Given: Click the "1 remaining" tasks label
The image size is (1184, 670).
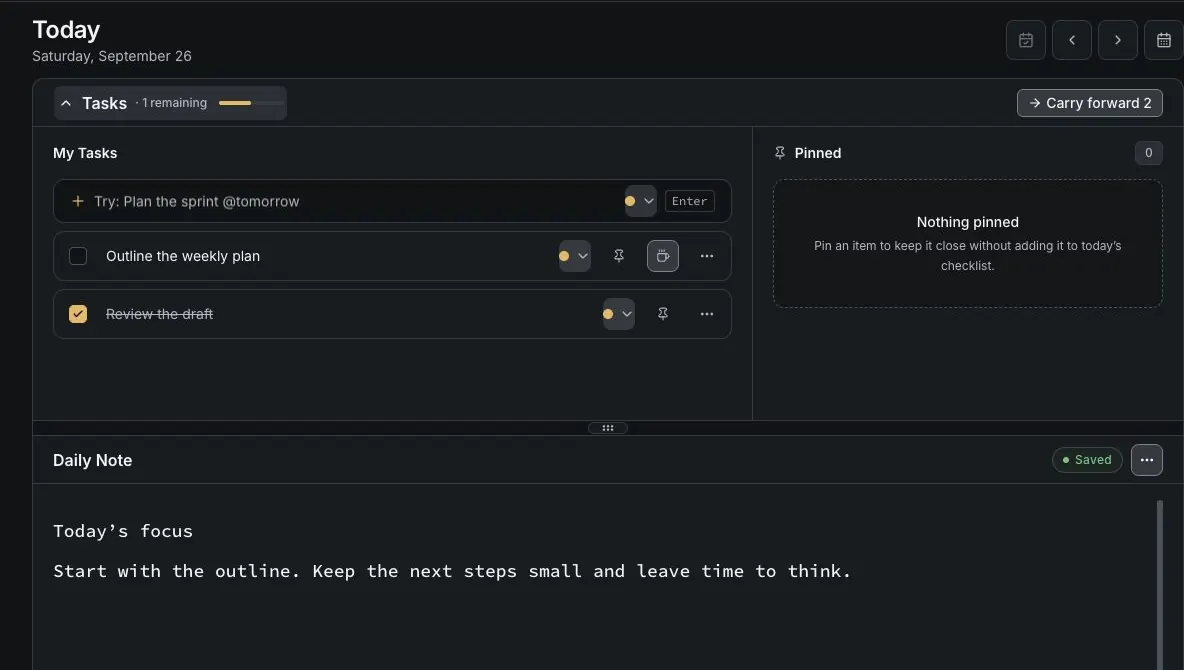Looking at the screenshot, I should pyautogui.click(x=174, y=103).
